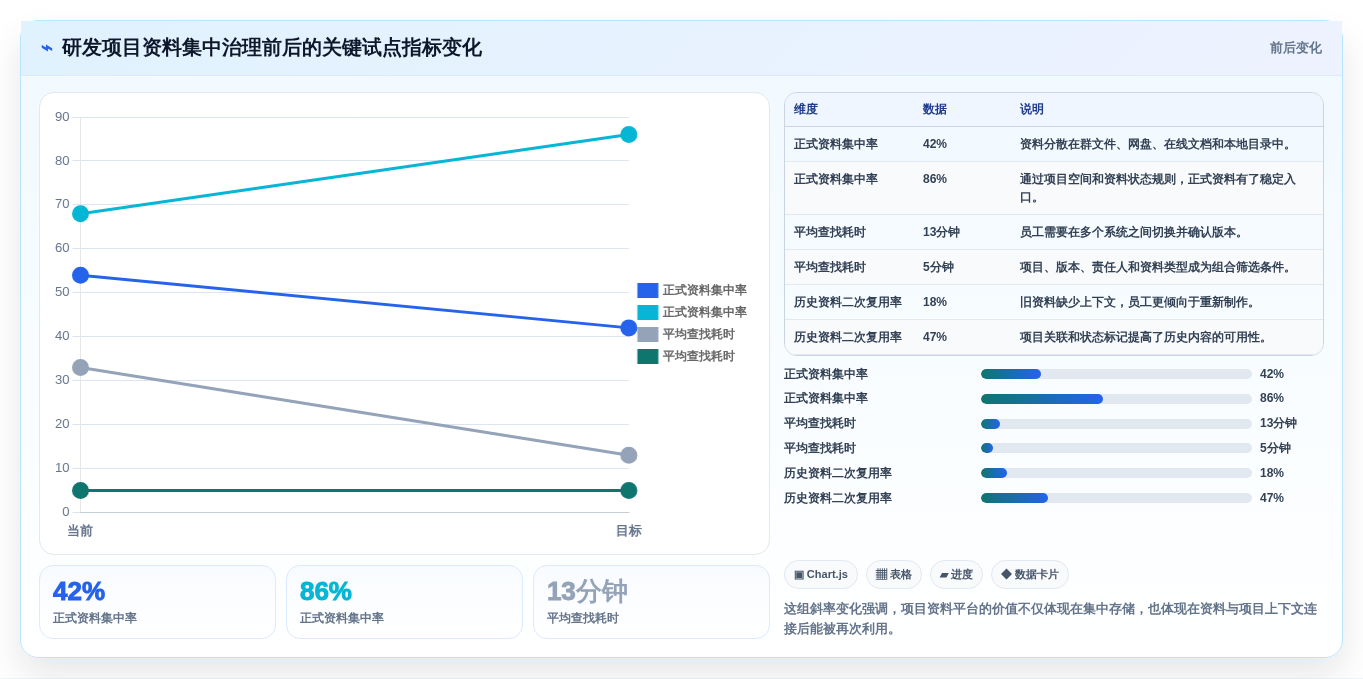
Task: Toggle the gray 平均查找耗时 legend label
Action: tap(698, 334)
